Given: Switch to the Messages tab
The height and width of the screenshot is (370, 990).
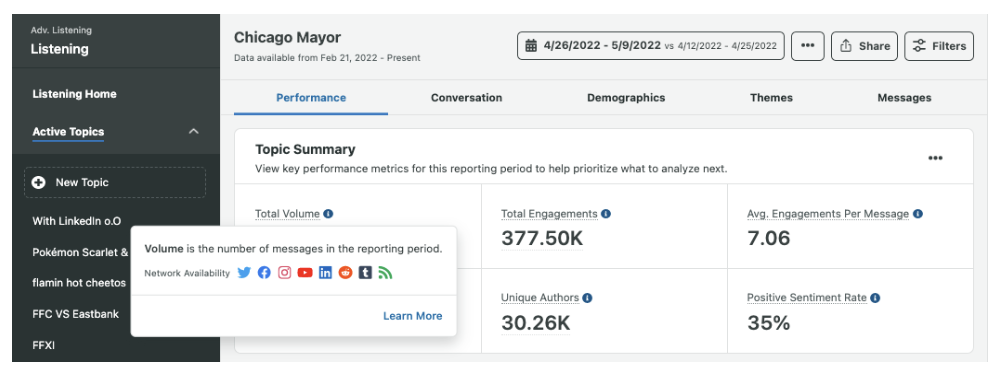Looking at the screenshot, I should pos(904,98).
